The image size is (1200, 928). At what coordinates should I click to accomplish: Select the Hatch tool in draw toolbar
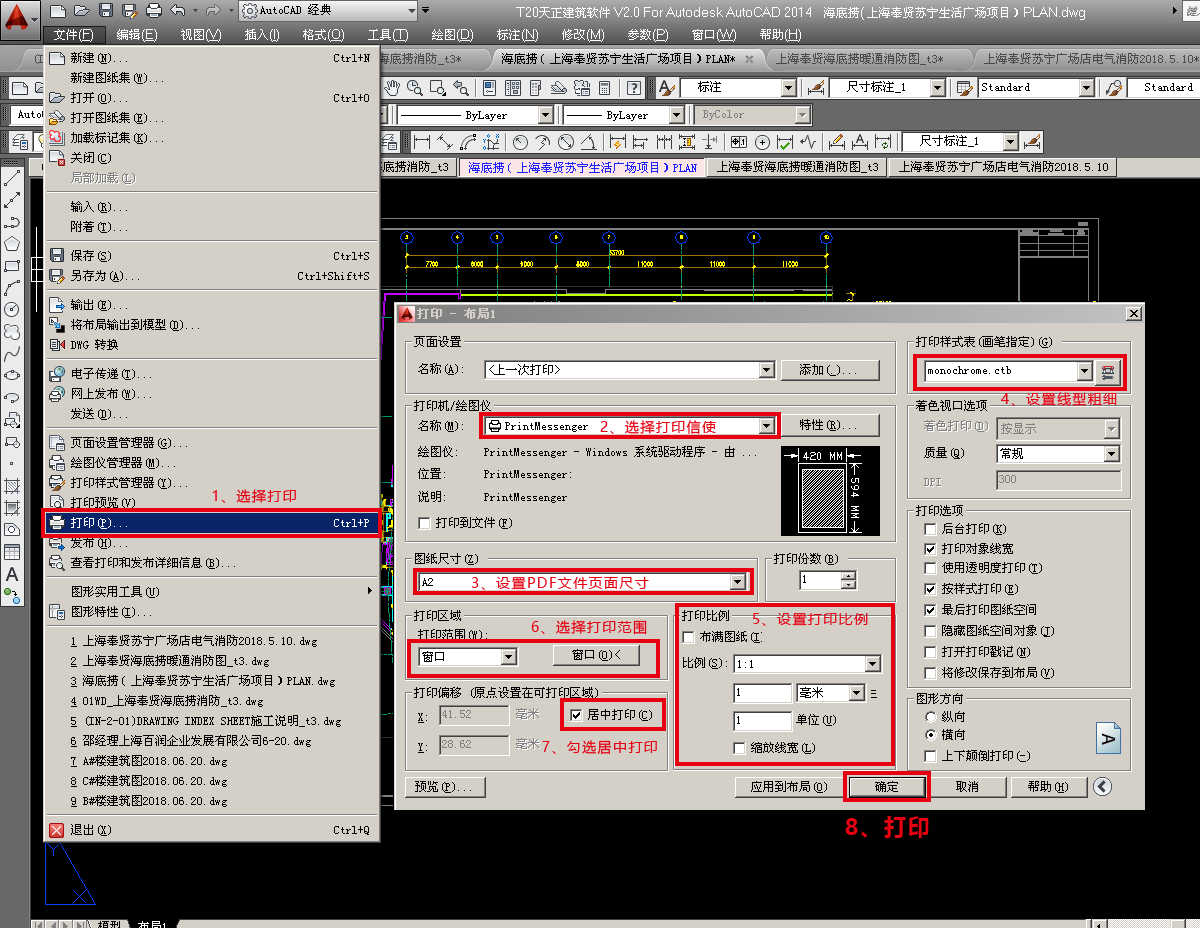coord(12,486)
